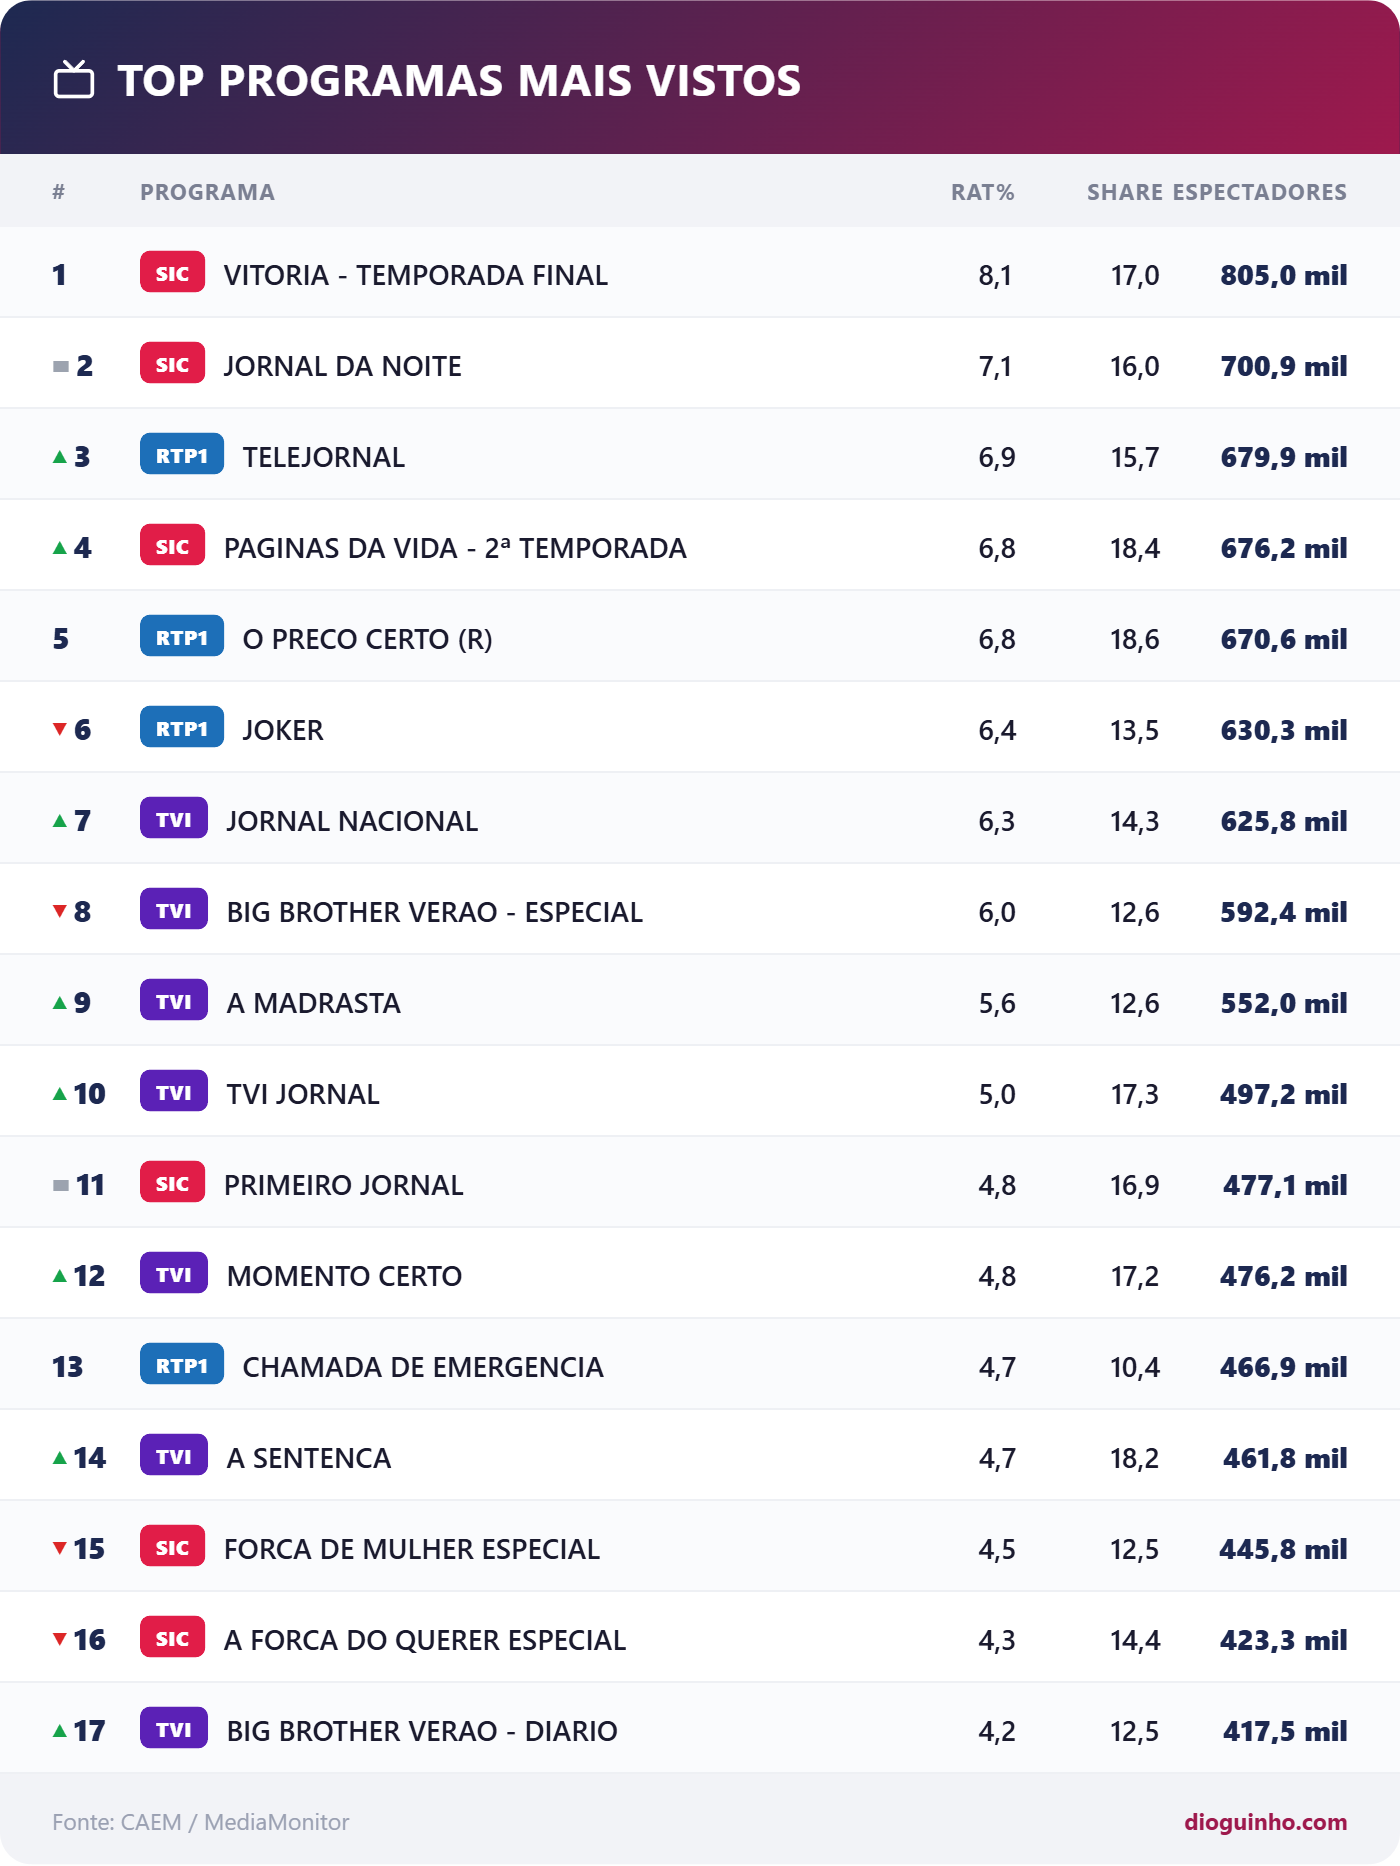Click the SIC badge beside Primeiro Jornal
Image resolution: width=1400 pixels, height=1866 pixels.
[172, 1183]
